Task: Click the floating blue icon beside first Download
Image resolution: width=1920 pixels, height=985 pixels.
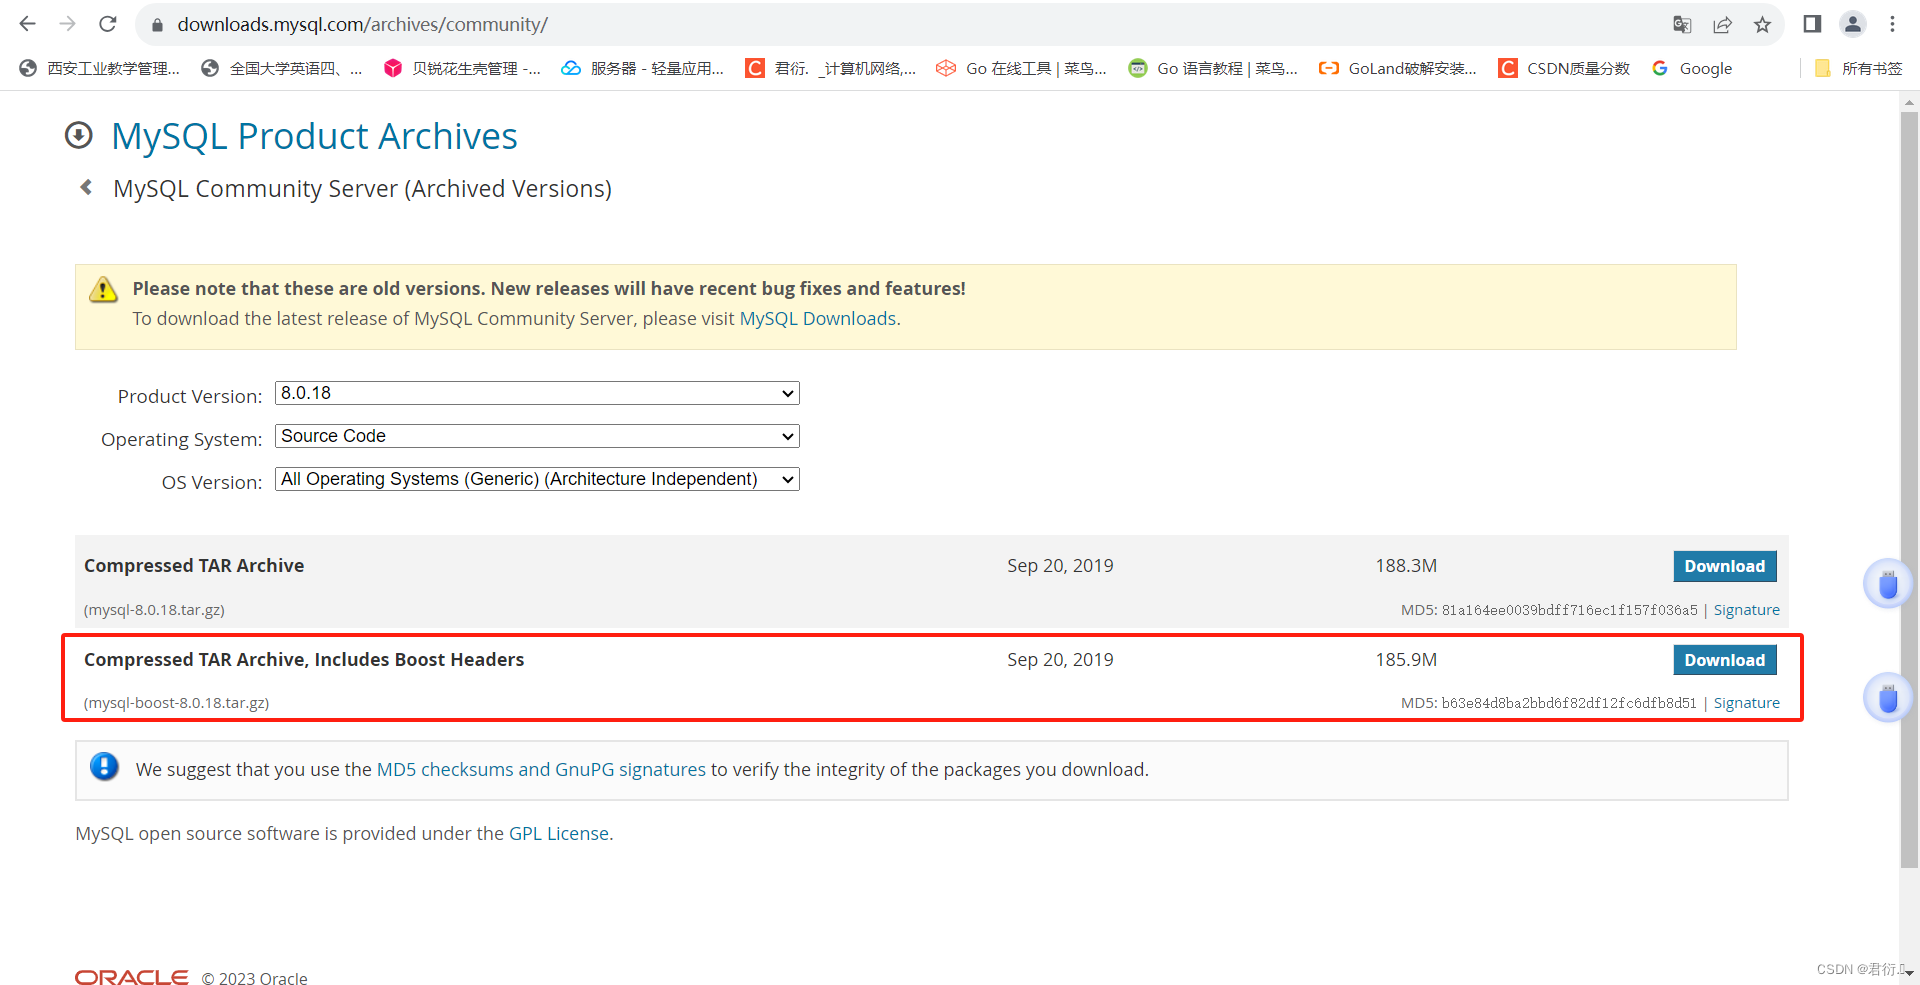Action: pos(1888,584)
